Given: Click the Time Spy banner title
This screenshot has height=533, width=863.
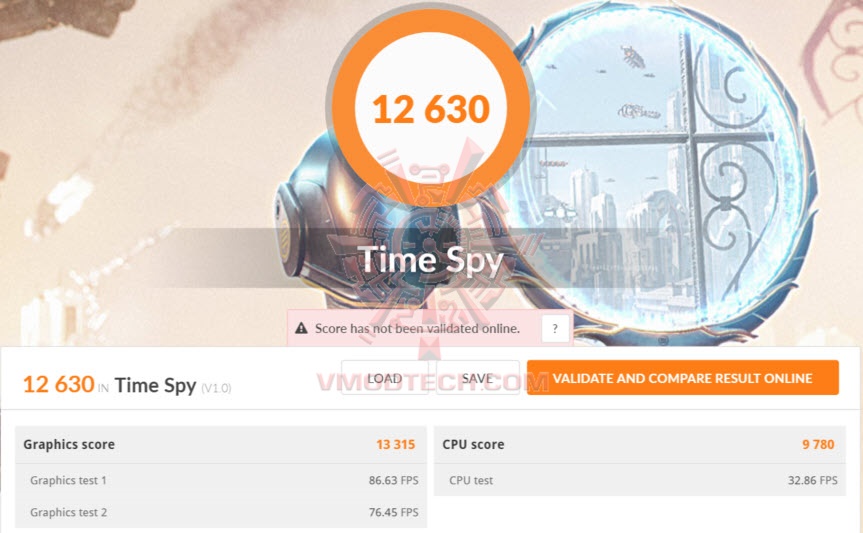Looking at the screenshot, I should 430,259.
